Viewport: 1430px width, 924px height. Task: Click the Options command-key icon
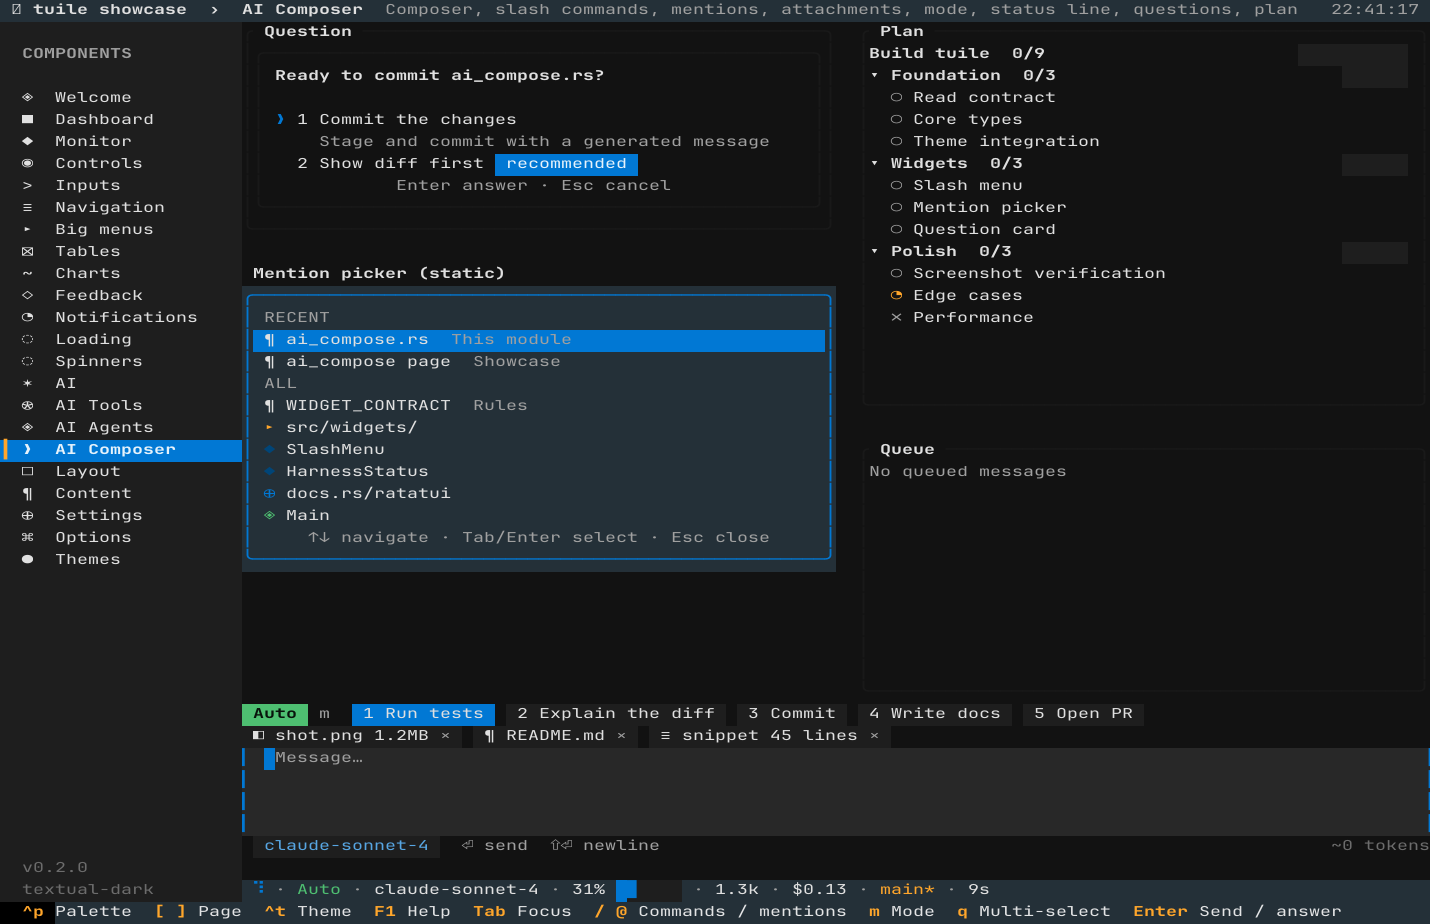[x=27, y=537]
